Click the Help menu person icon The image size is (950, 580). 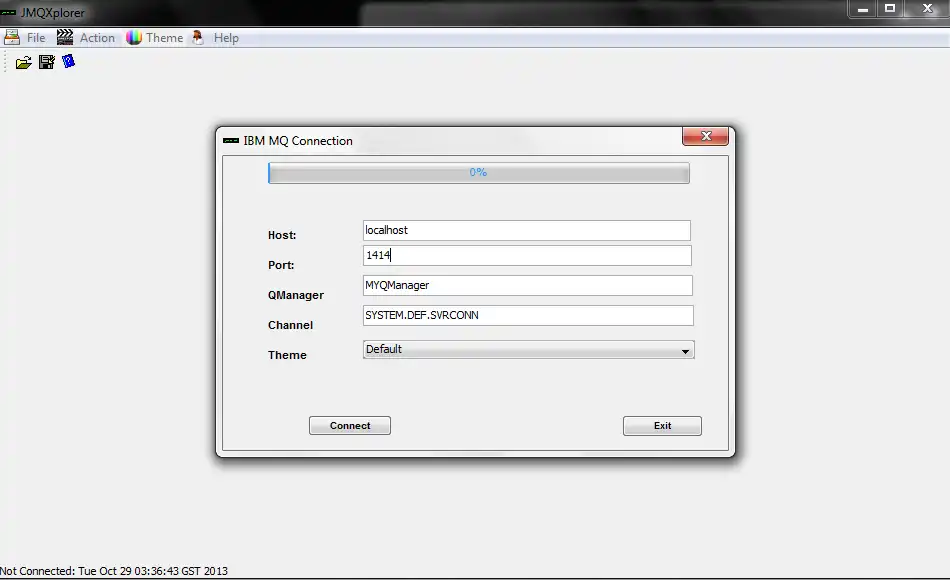click(x=198, y=38)
